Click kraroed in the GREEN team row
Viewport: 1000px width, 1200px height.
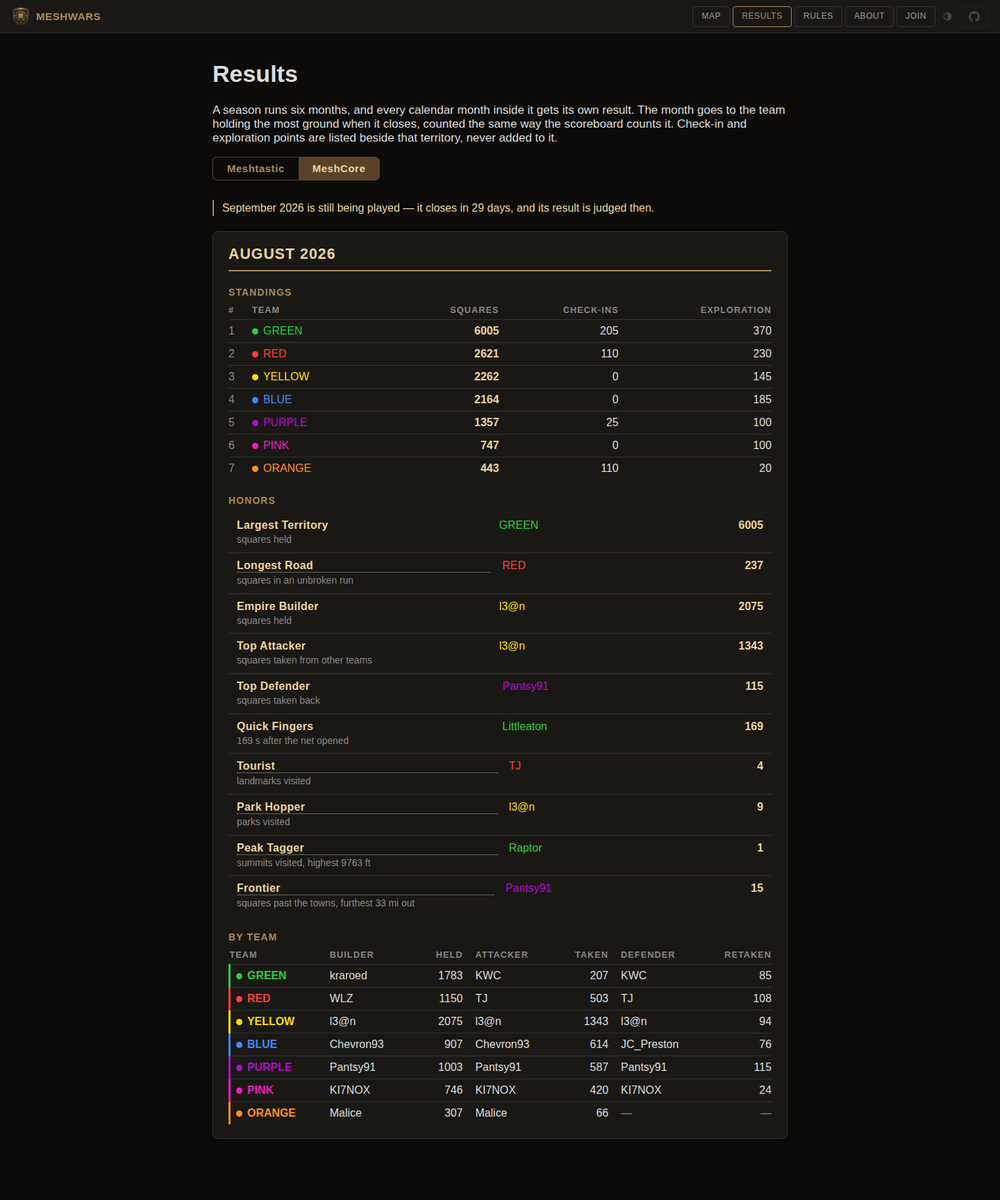coord(349,976)
